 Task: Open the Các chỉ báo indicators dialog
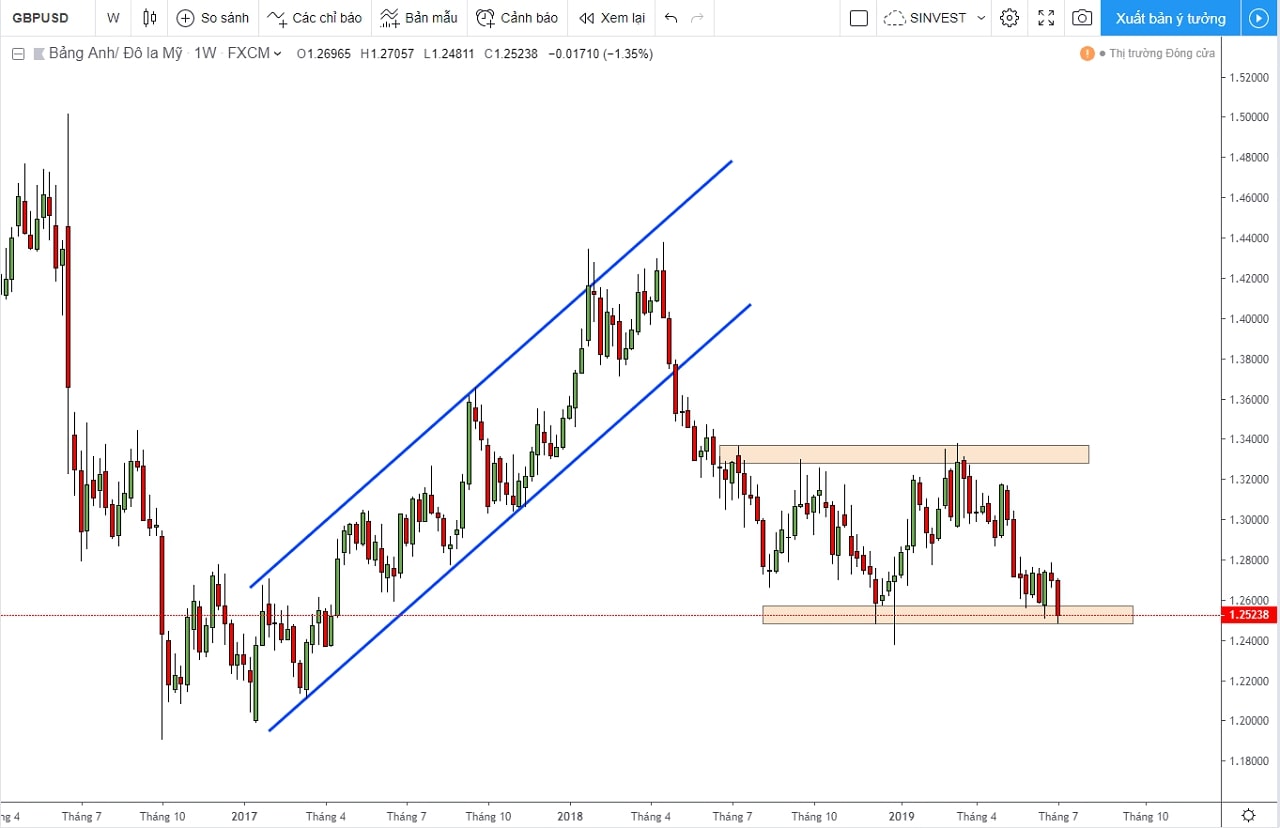(x=314, y=18)
